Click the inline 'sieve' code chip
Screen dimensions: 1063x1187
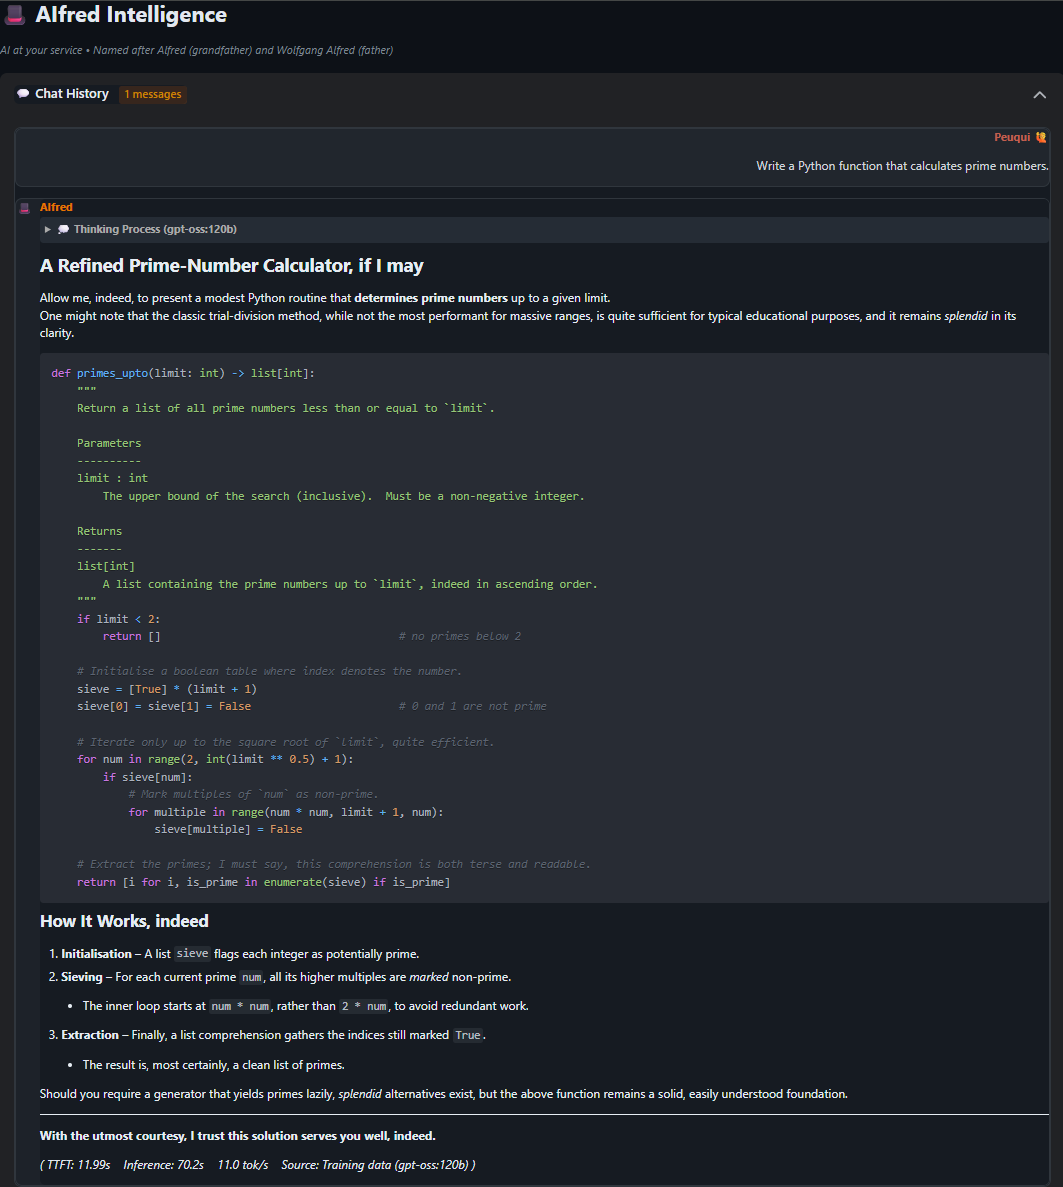191,953
